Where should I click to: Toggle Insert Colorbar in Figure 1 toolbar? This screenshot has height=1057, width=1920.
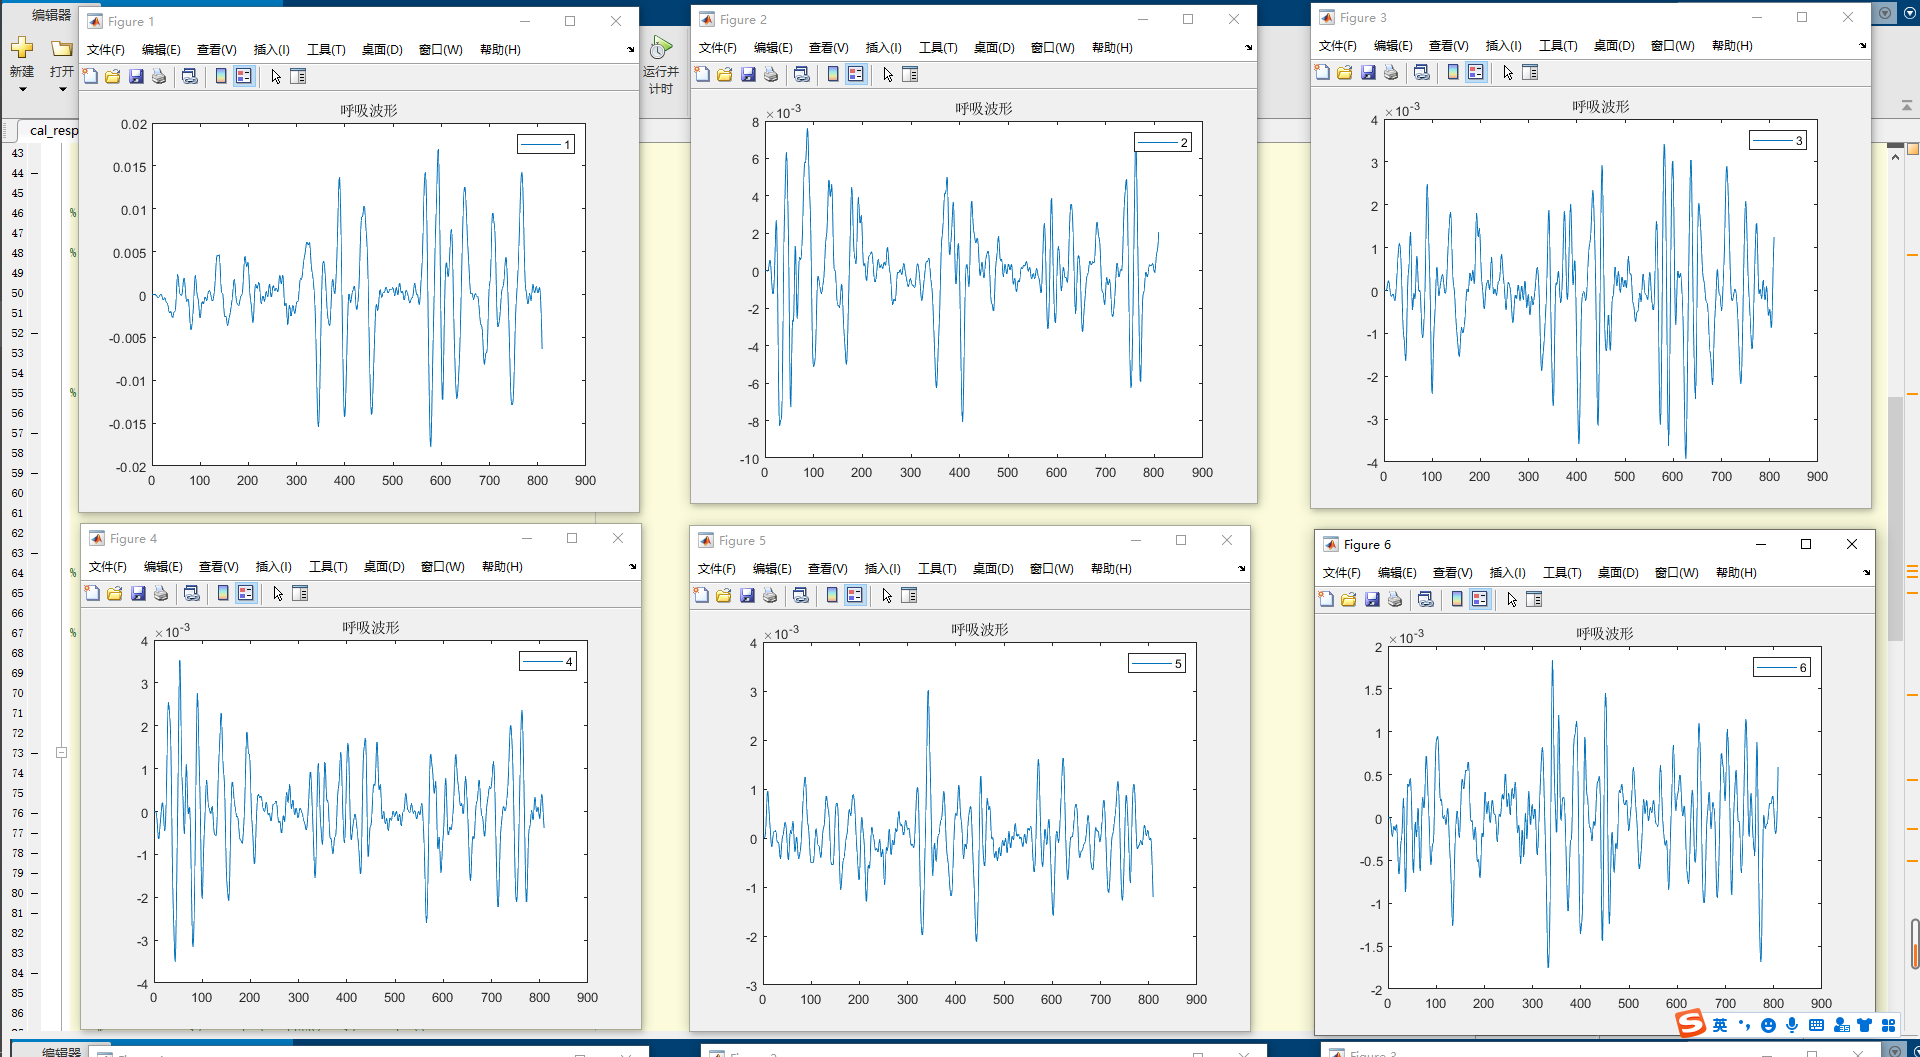click(221, 76)
